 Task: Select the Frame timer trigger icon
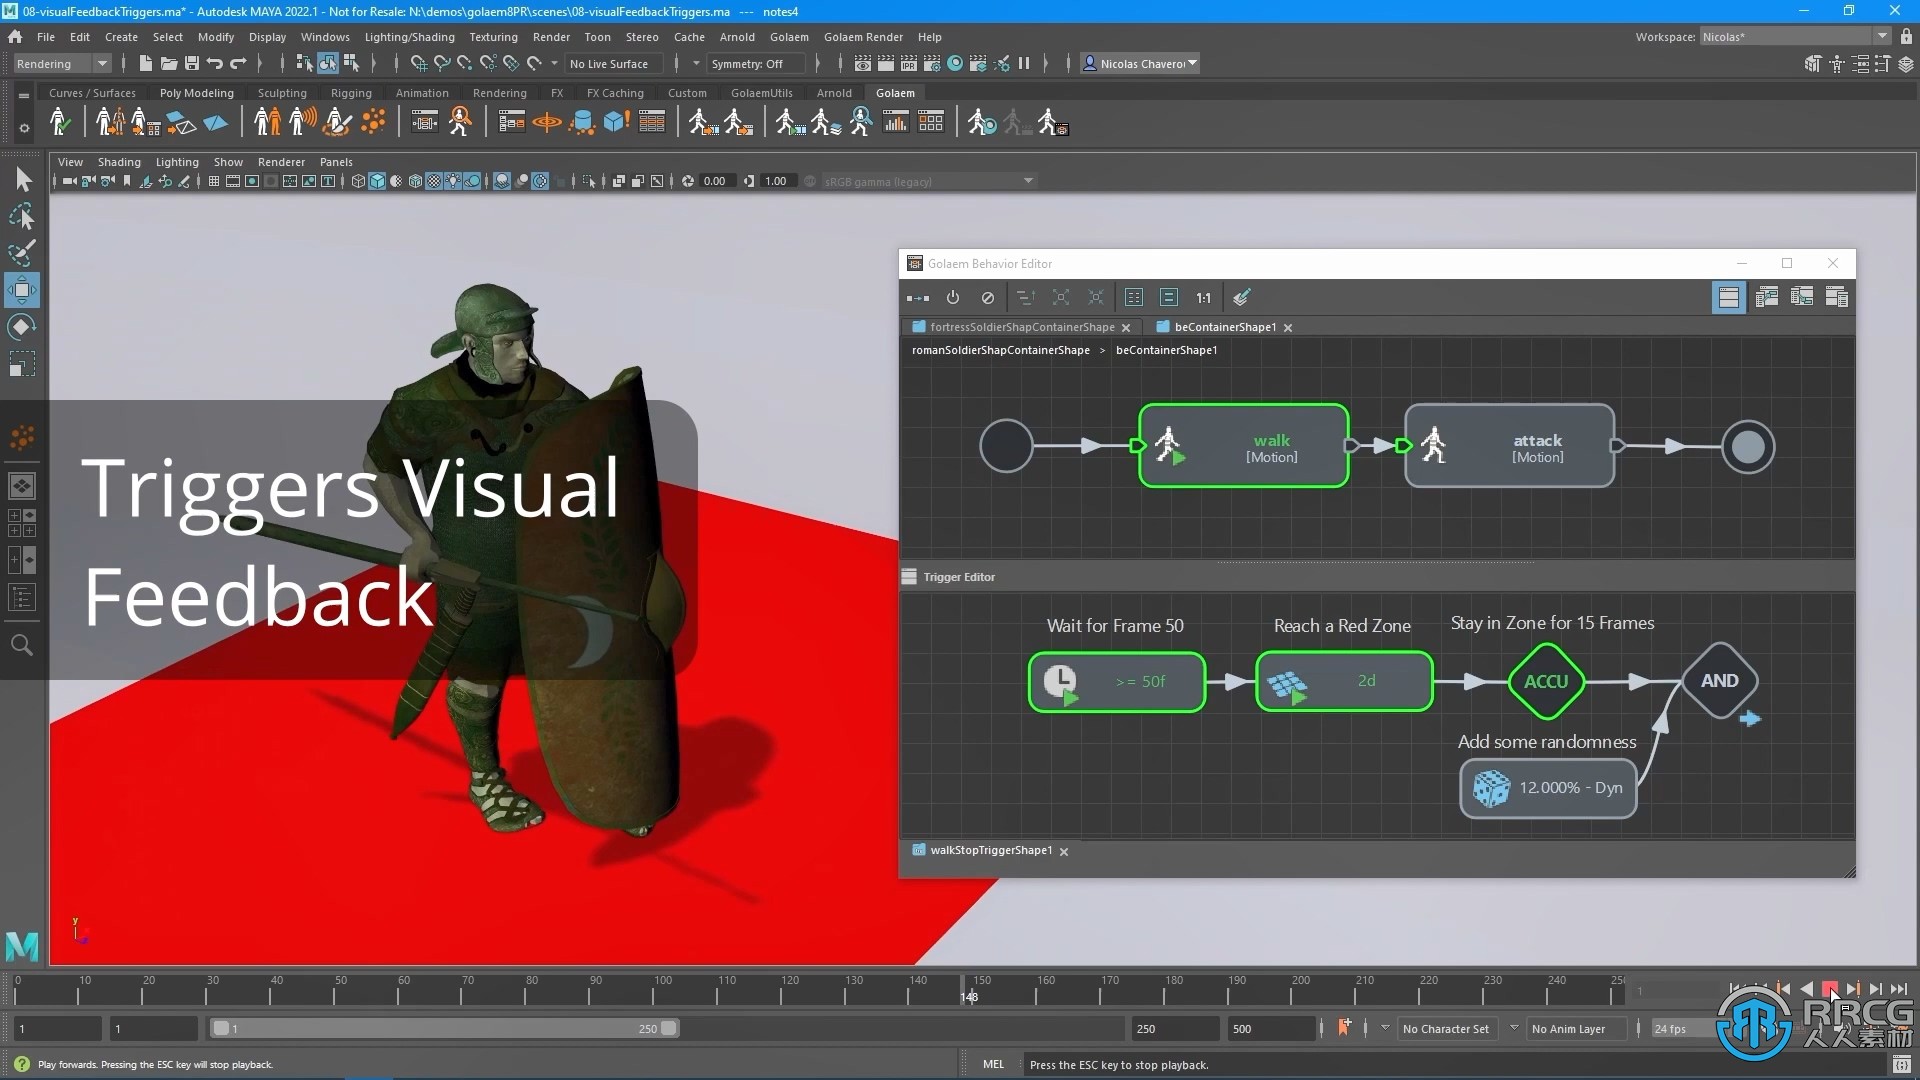tap(1060, 680)
